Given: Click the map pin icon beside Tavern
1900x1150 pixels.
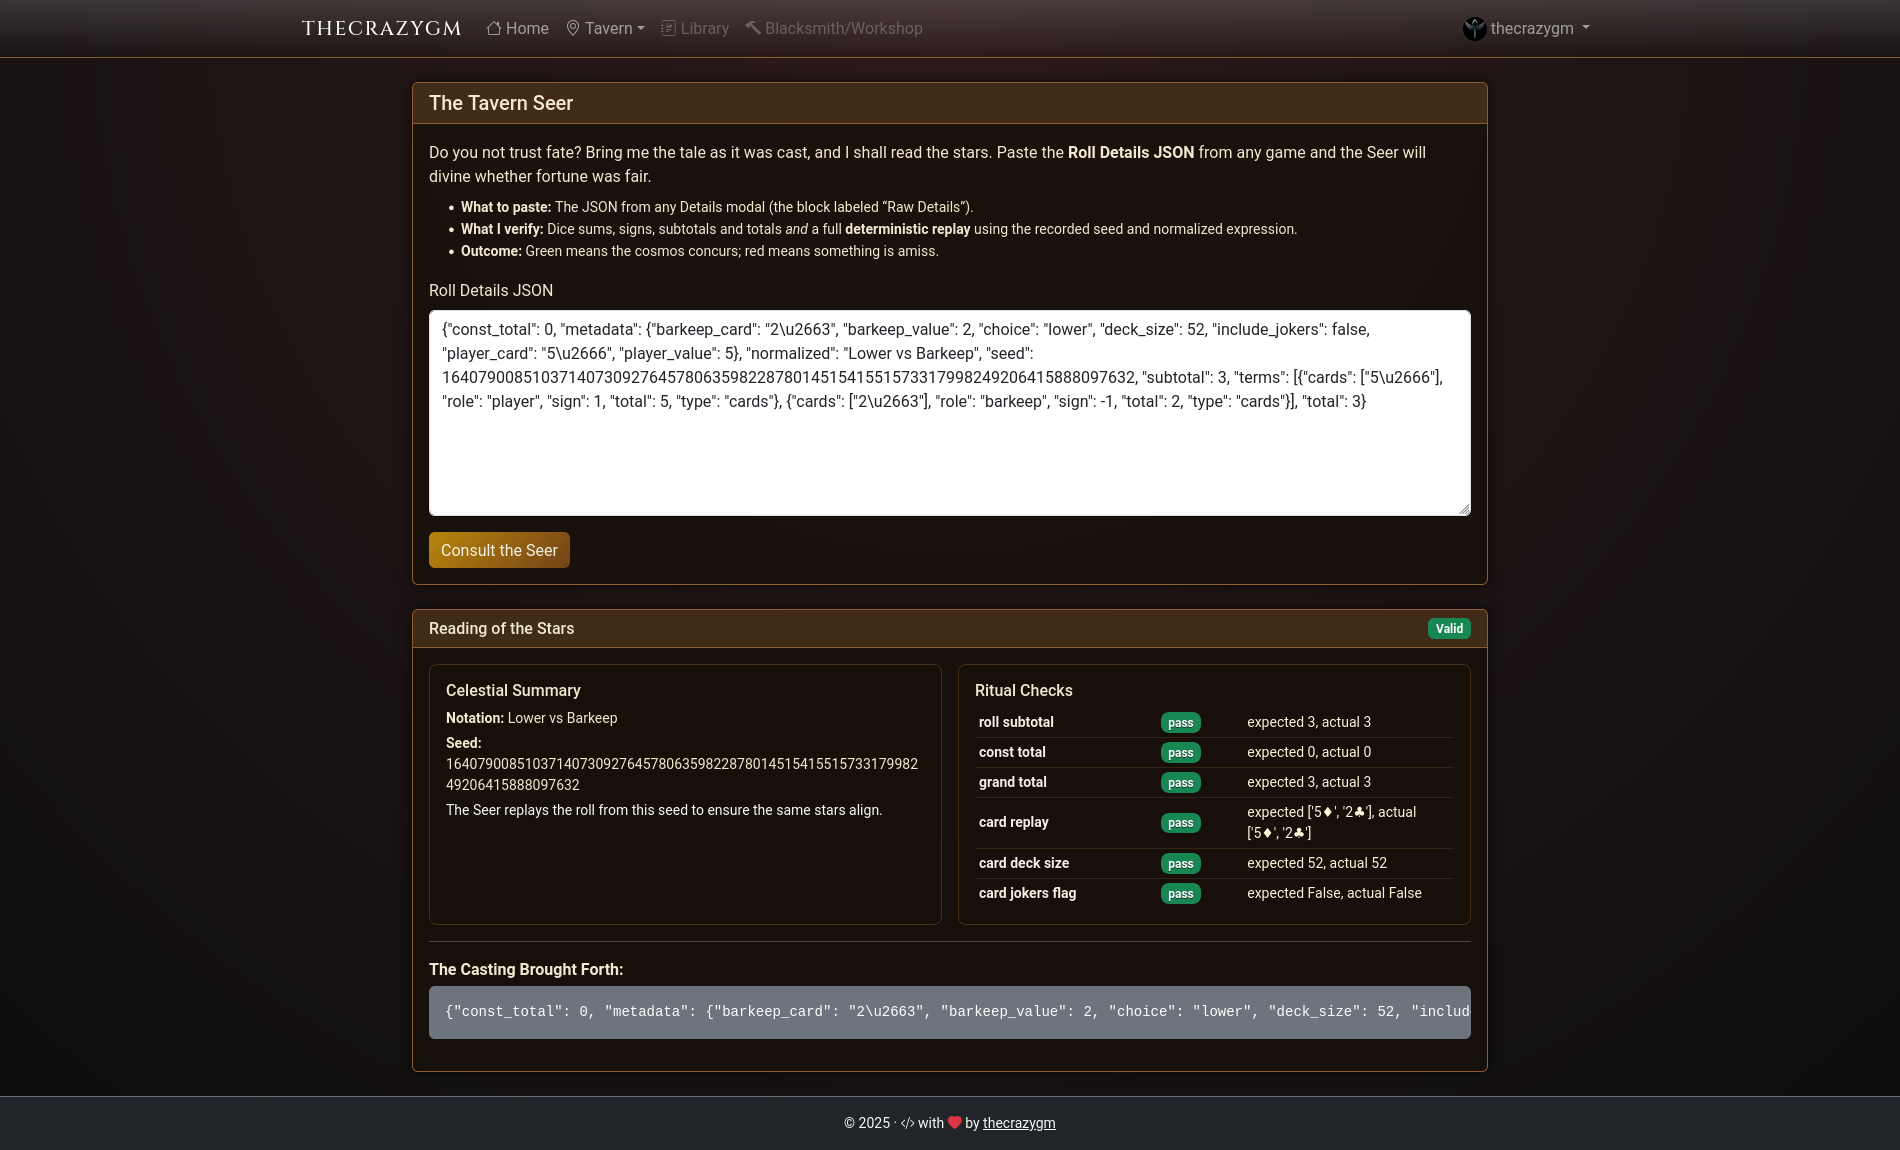Looking at the screenshot, I should (x=573, y=28).
